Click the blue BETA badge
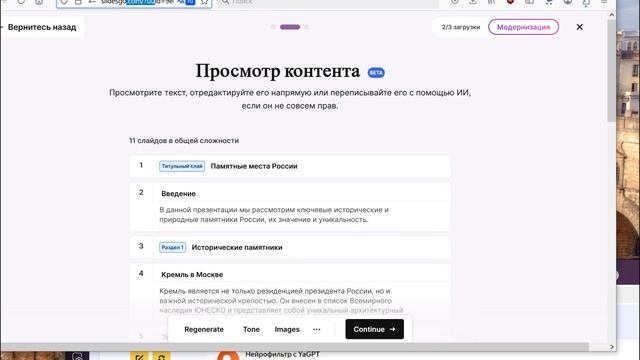The image size is (640, 360). (x=376, y=73)
